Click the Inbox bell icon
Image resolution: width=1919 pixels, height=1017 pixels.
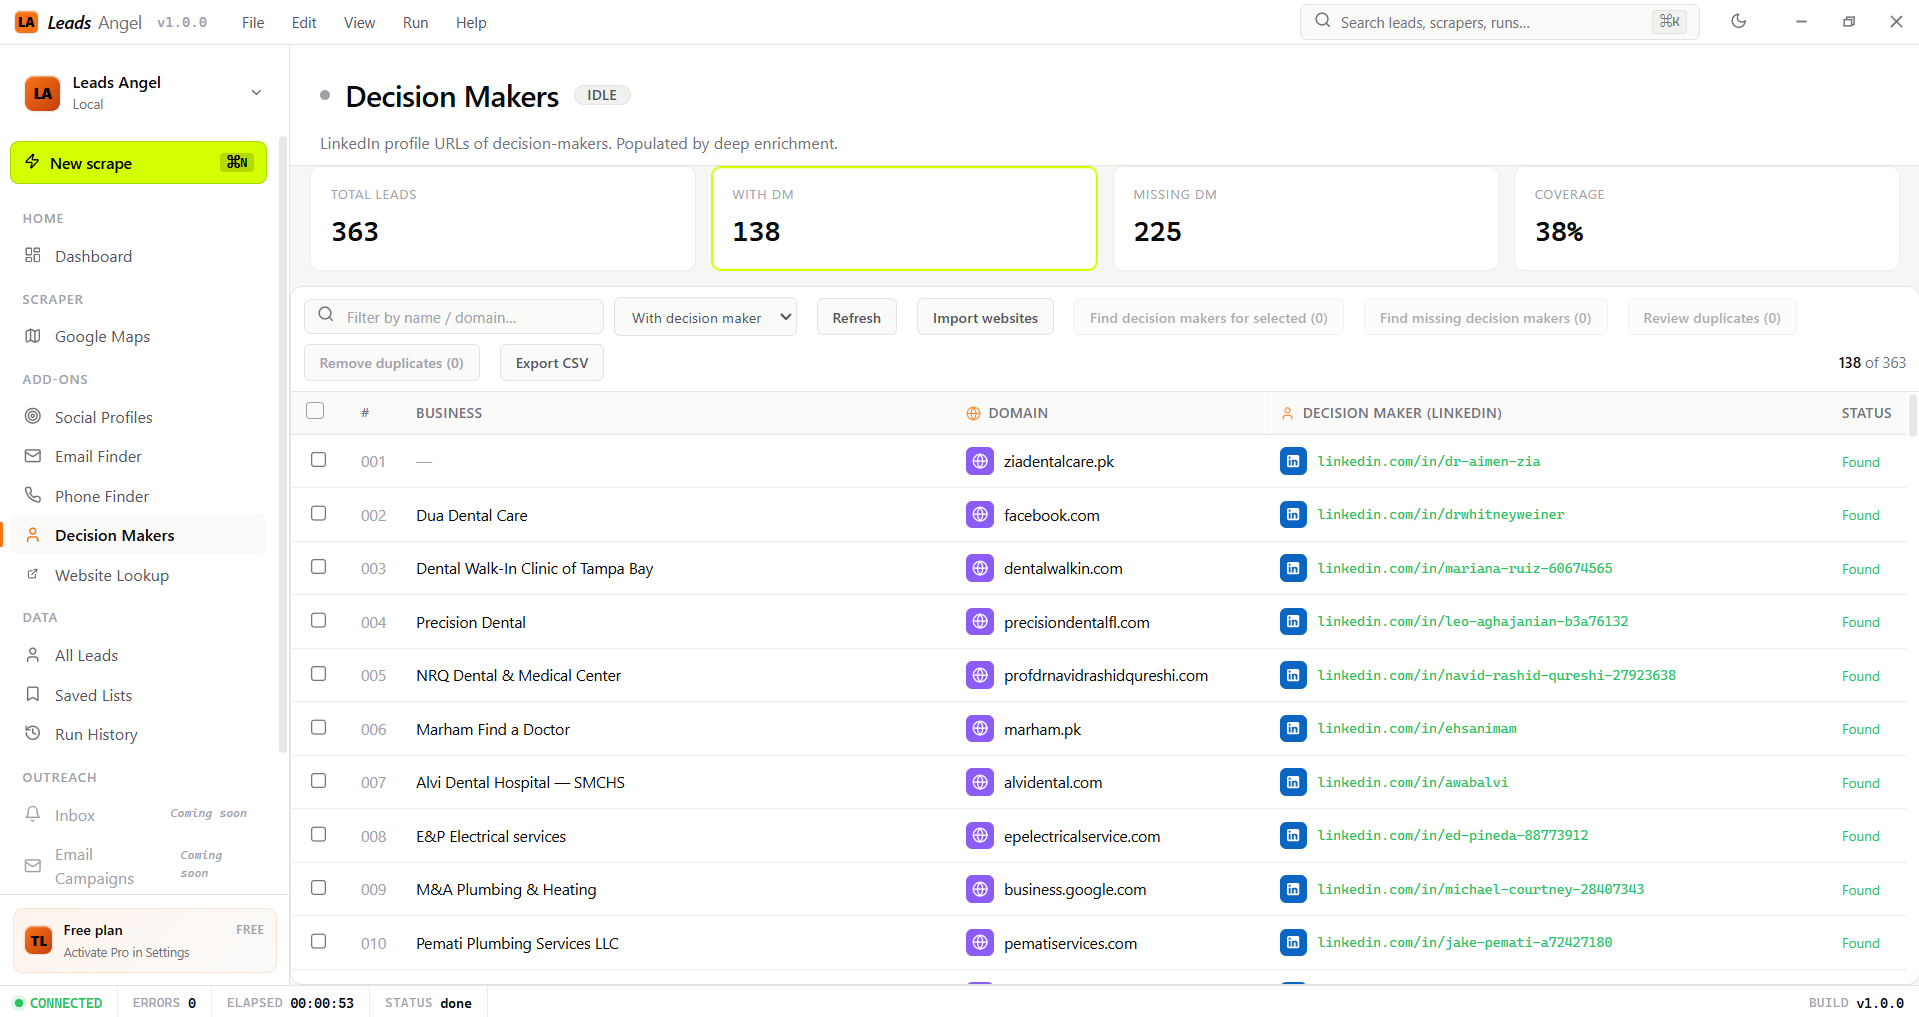pyautogui.click(x=33, y=814)
